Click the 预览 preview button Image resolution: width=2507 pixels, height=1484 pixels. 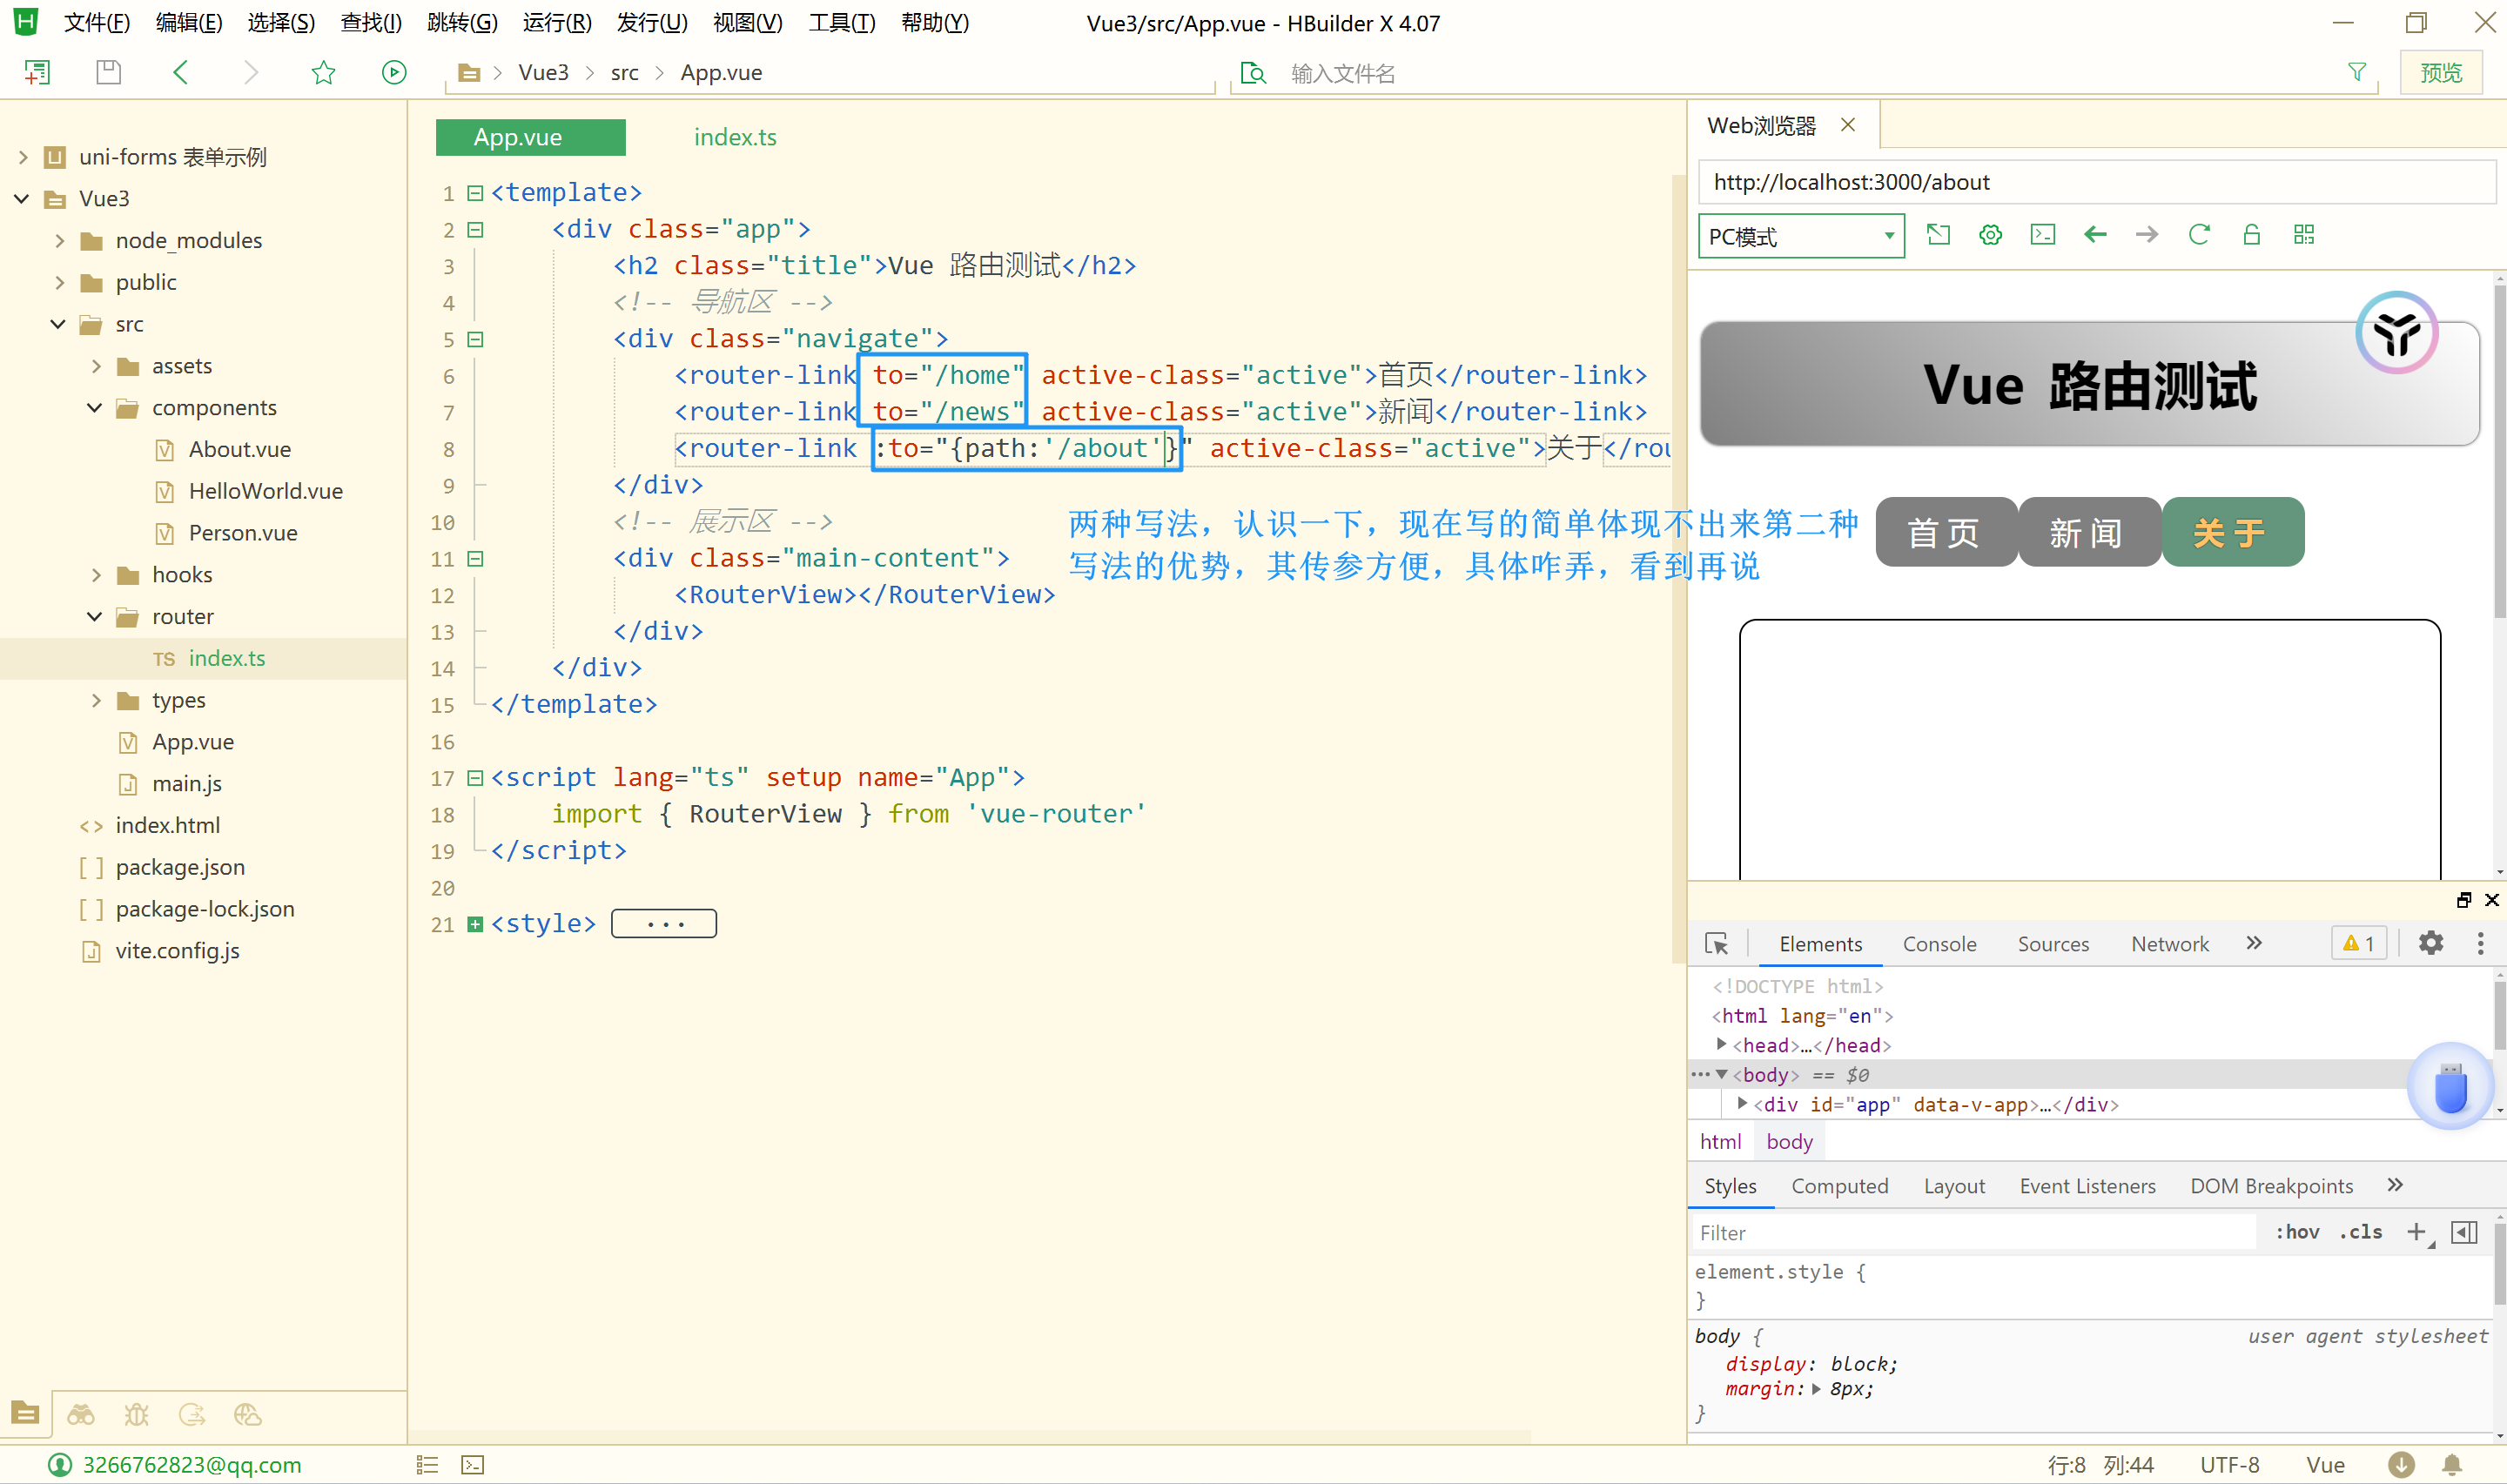(2440, 73)
